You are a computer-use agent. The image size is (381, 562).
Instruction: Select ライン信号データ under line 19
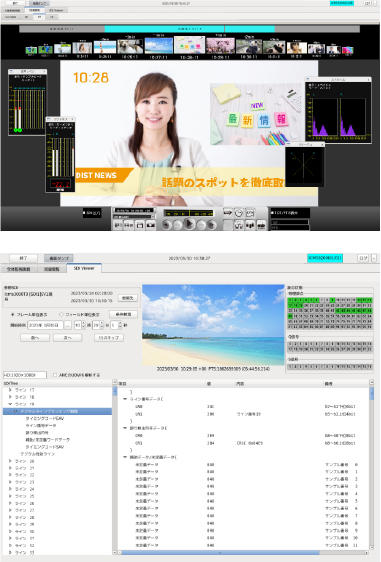coord(41,425)
